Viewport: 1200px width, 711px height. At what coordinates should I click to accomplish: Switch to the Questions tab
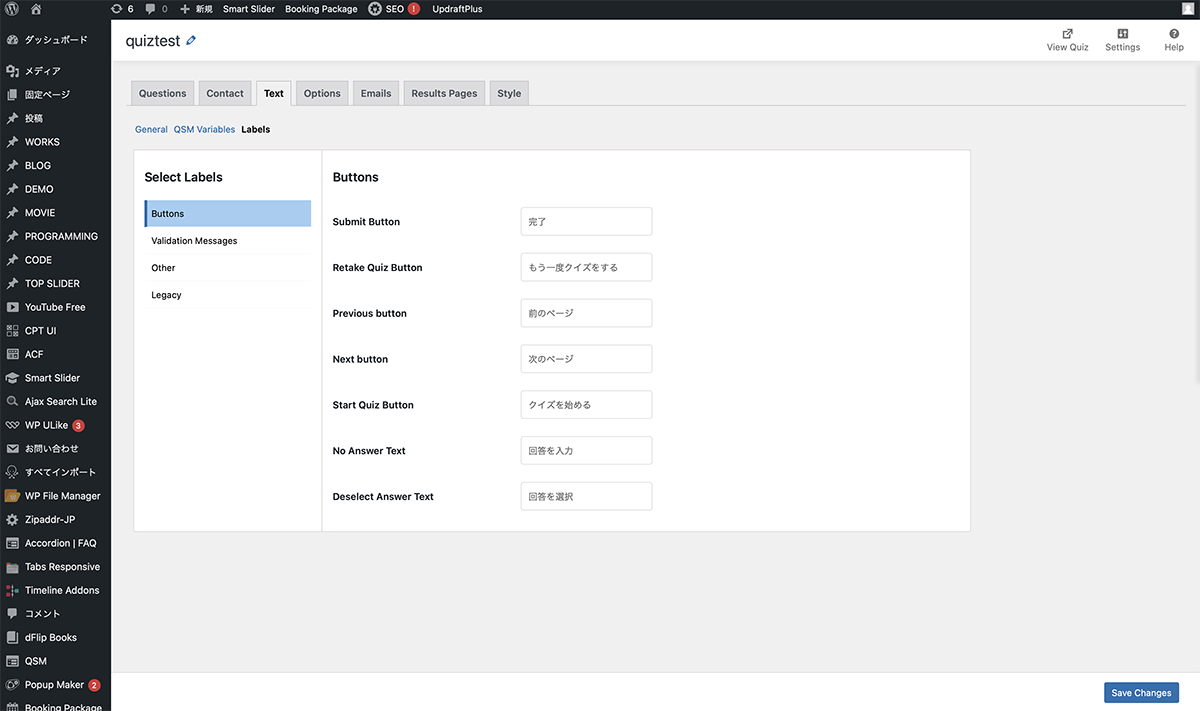click(162, 93)
